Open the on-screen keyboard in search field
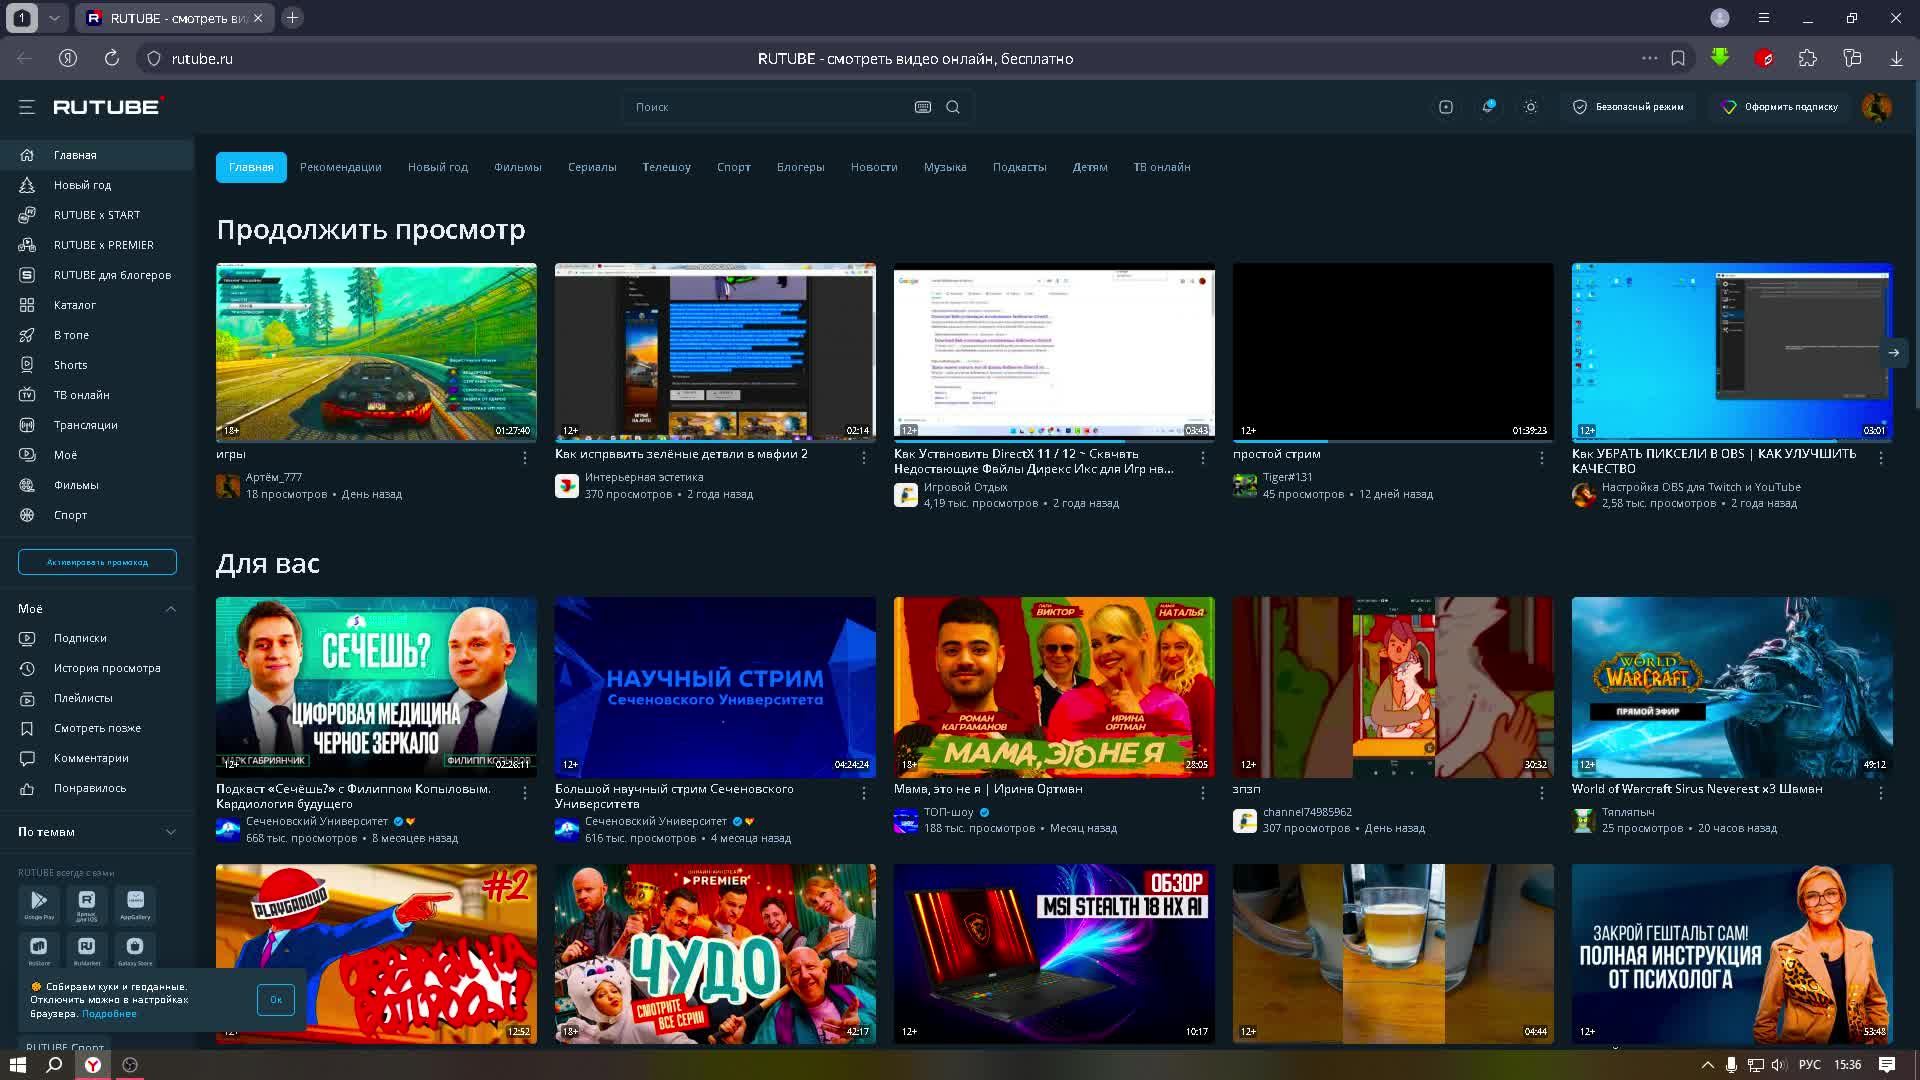The width and height of the screenshot is (1920, 1080). coord(922,107)
